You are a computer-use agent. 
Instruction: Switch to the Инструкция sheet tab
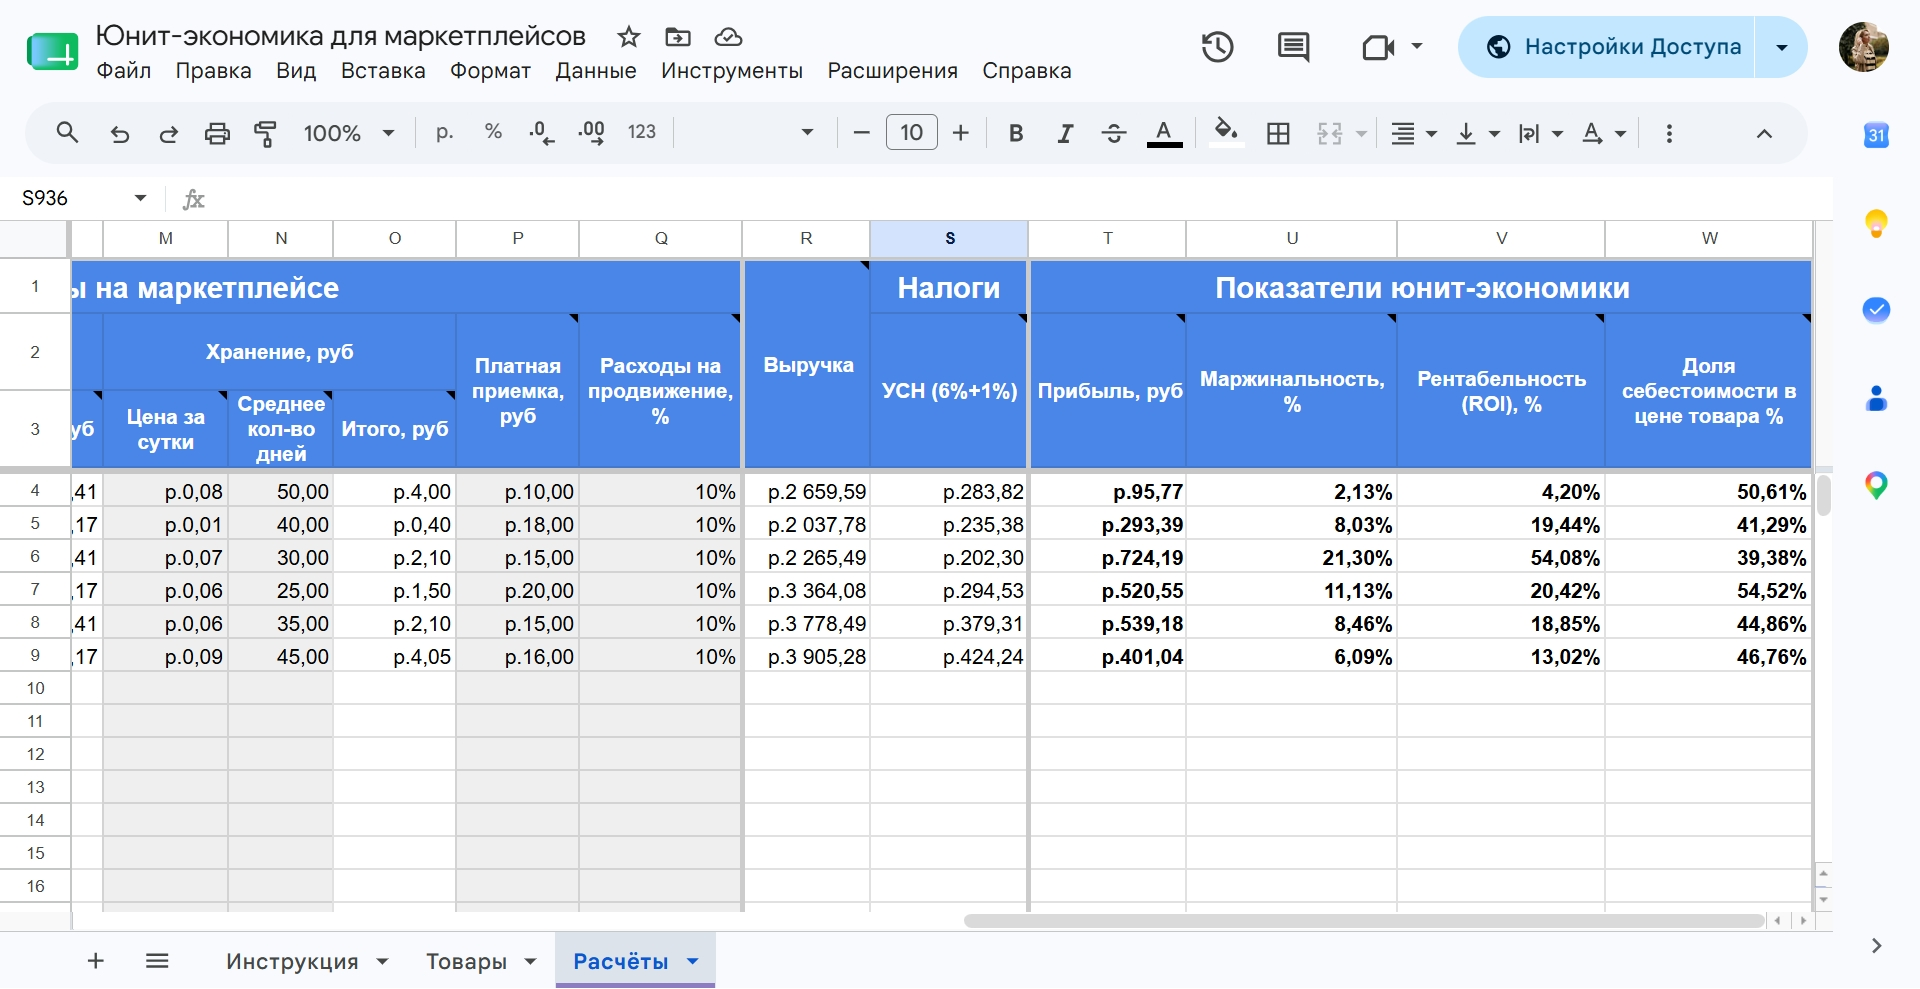292,961
